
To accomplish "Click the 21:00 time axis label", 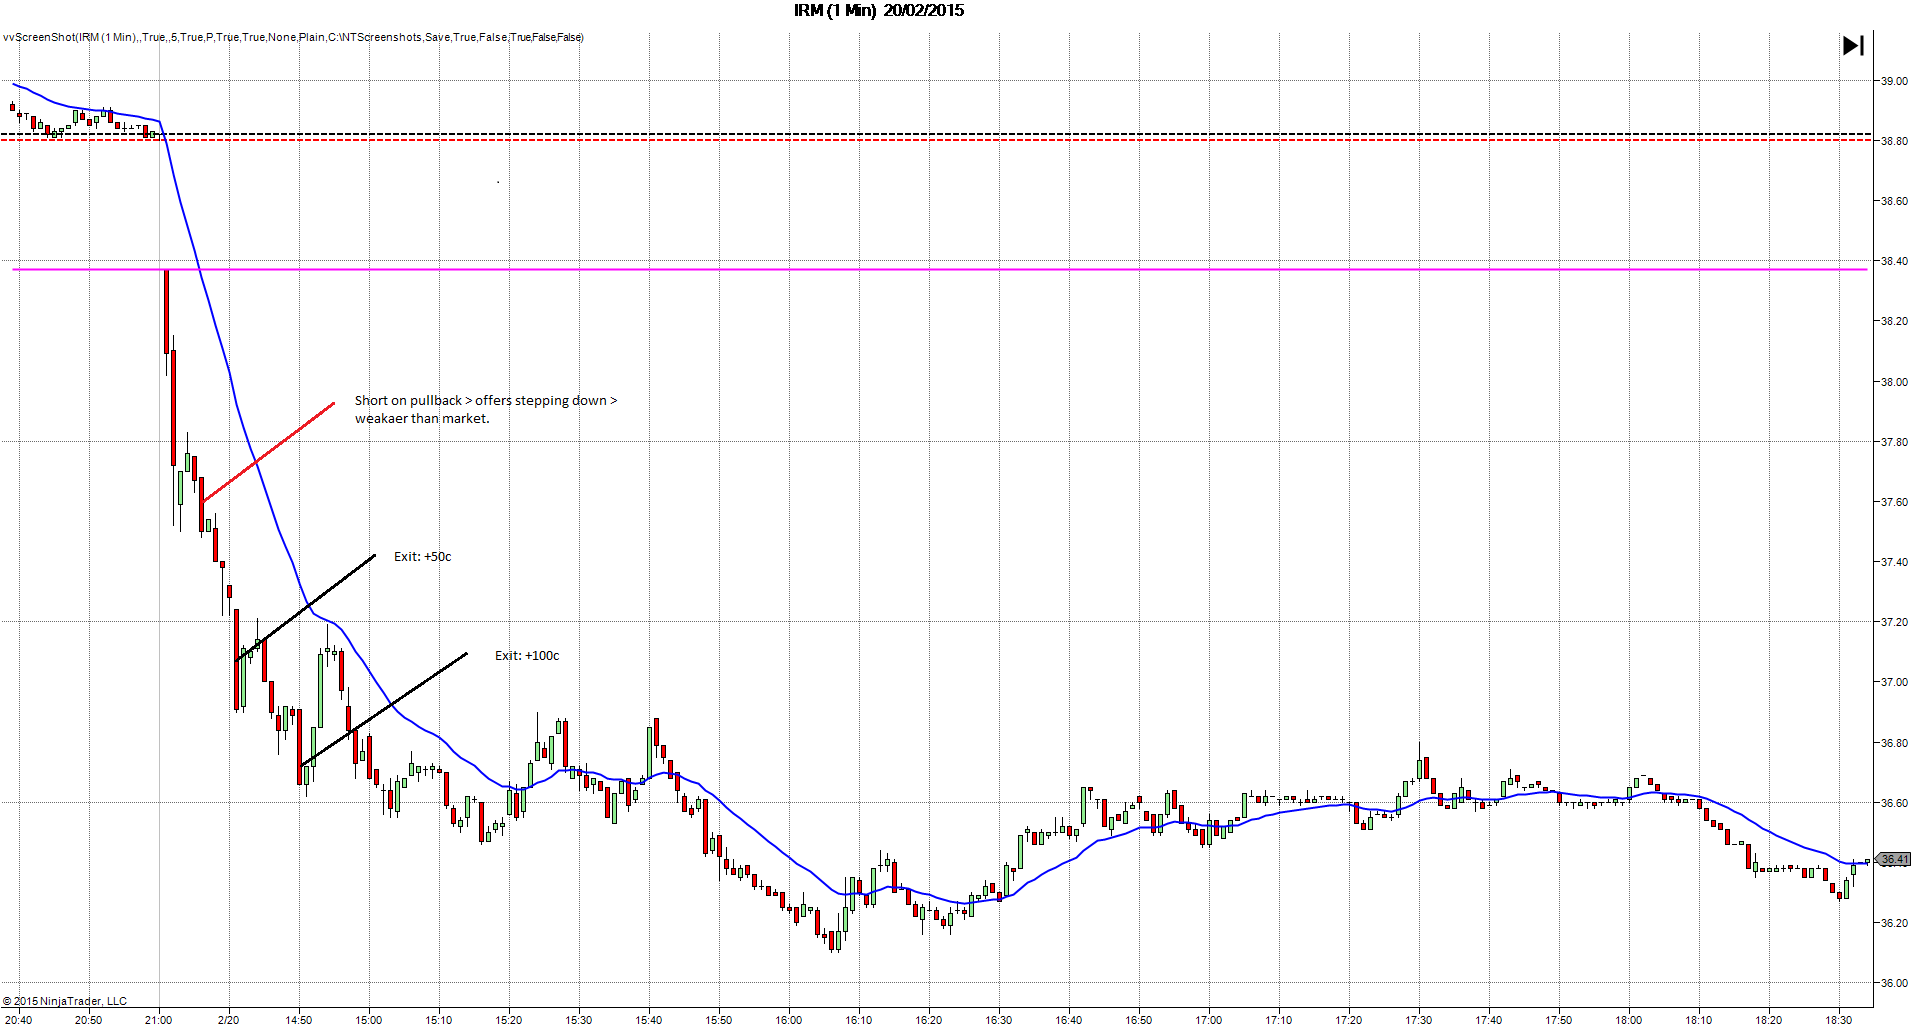I will click(158, 1020).
